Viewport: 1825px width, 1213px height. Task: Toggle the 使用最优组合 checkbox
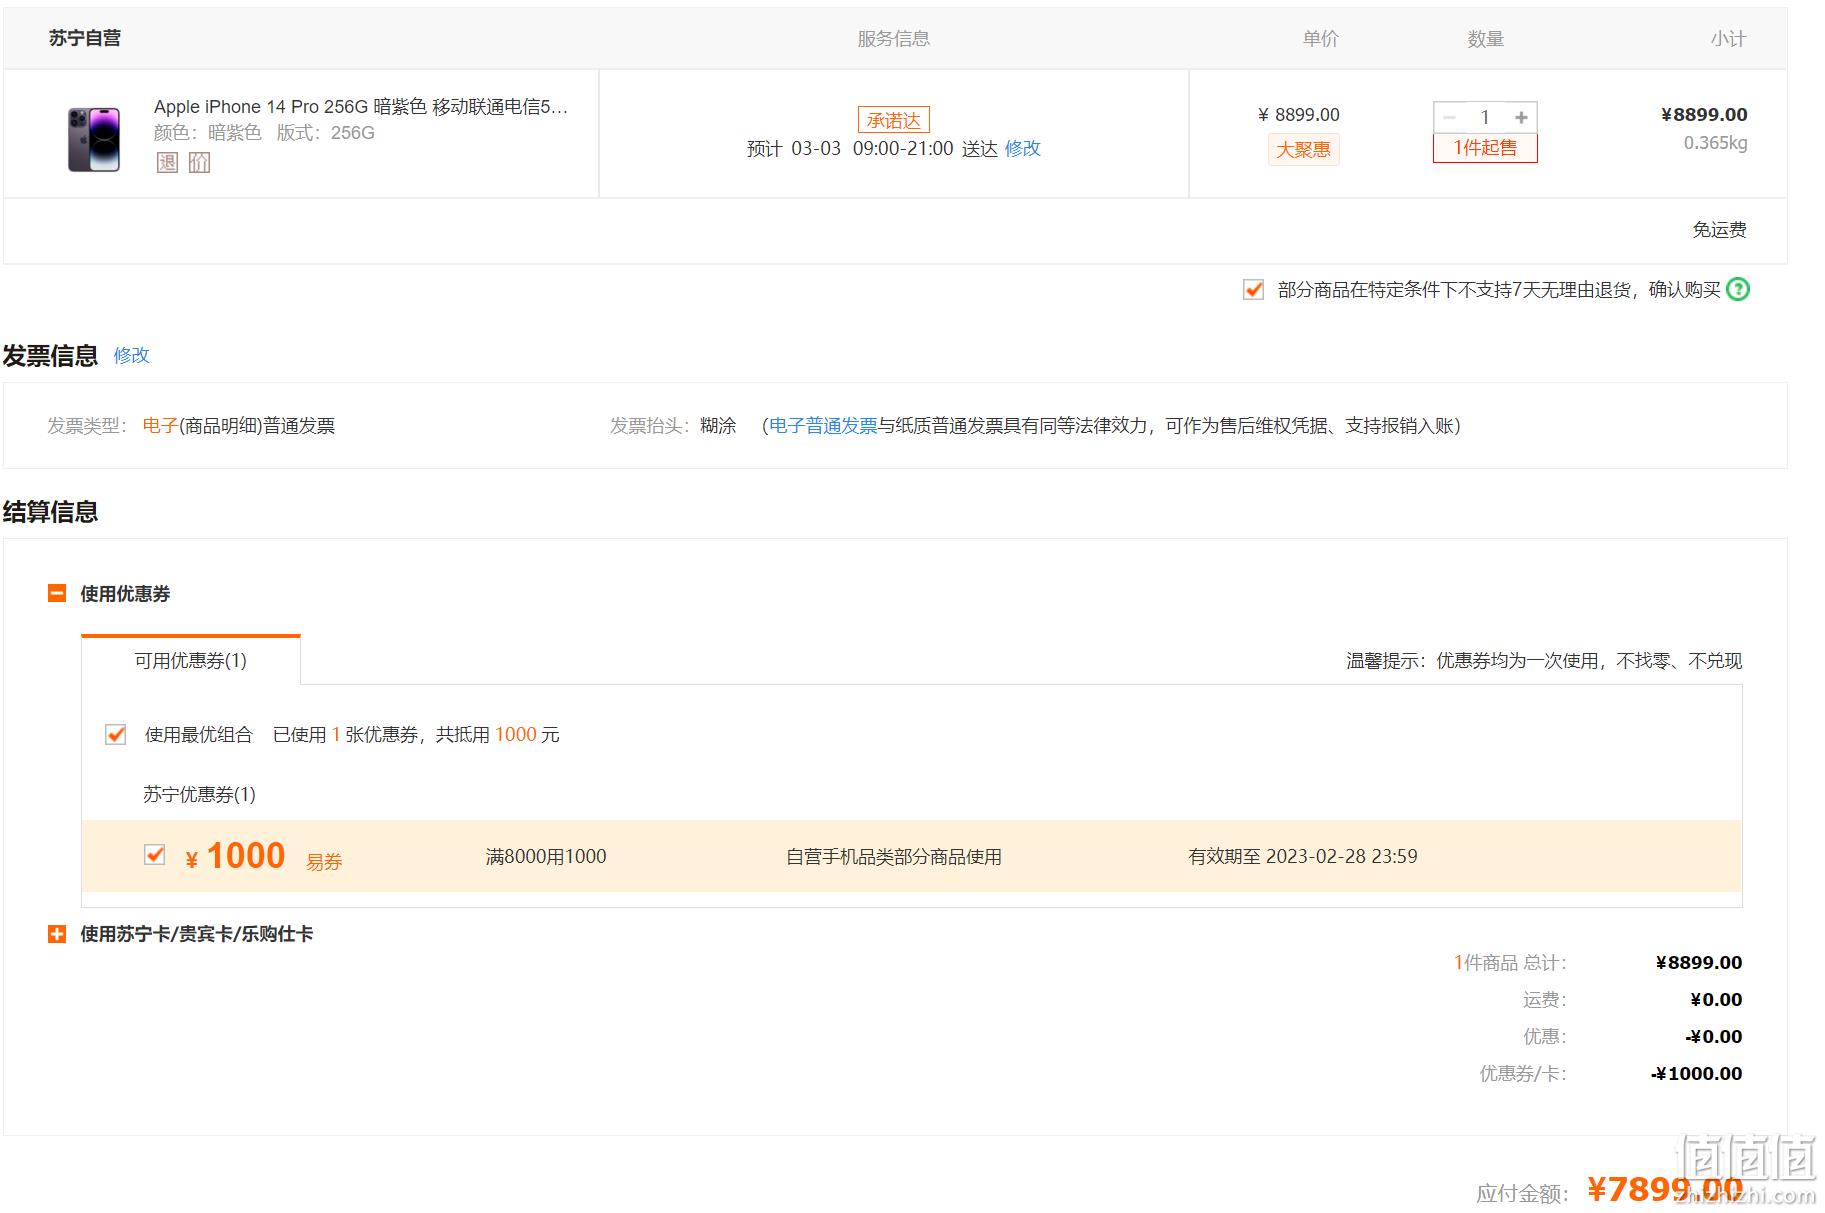click(116, 734)
